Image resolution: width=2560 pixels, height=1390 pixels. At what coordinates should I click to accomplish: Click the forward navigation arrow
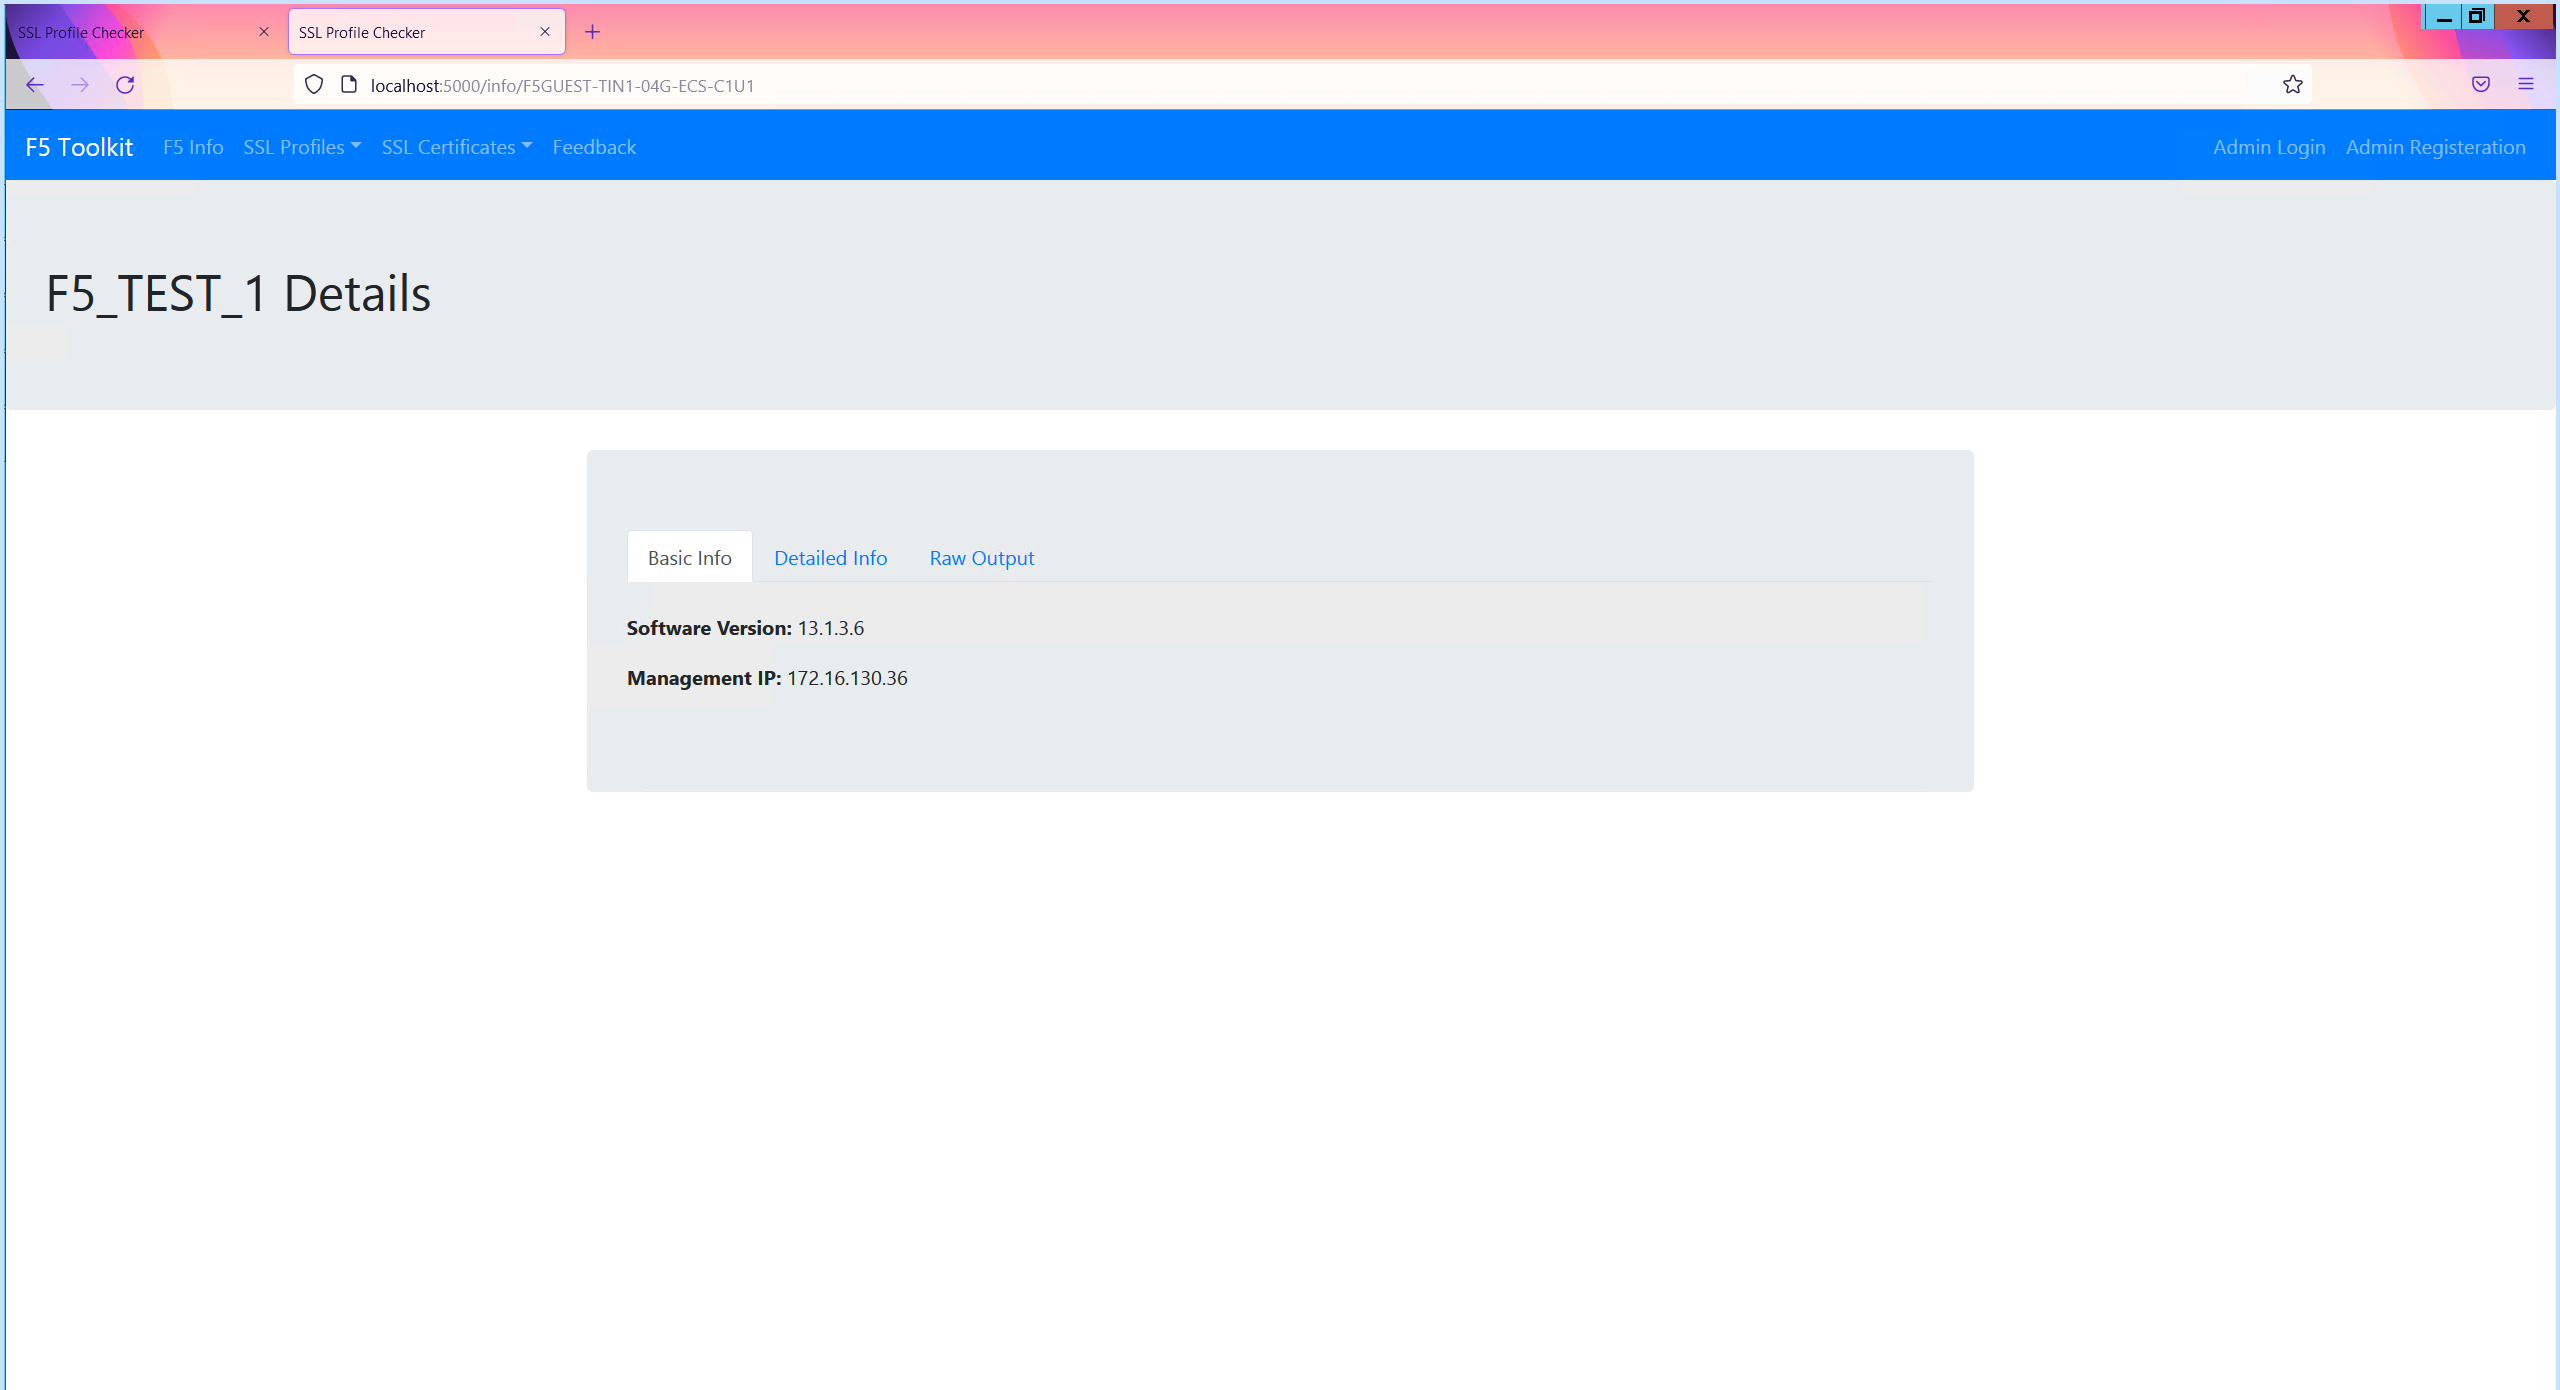pyautogui.click(x=80, y=85)
